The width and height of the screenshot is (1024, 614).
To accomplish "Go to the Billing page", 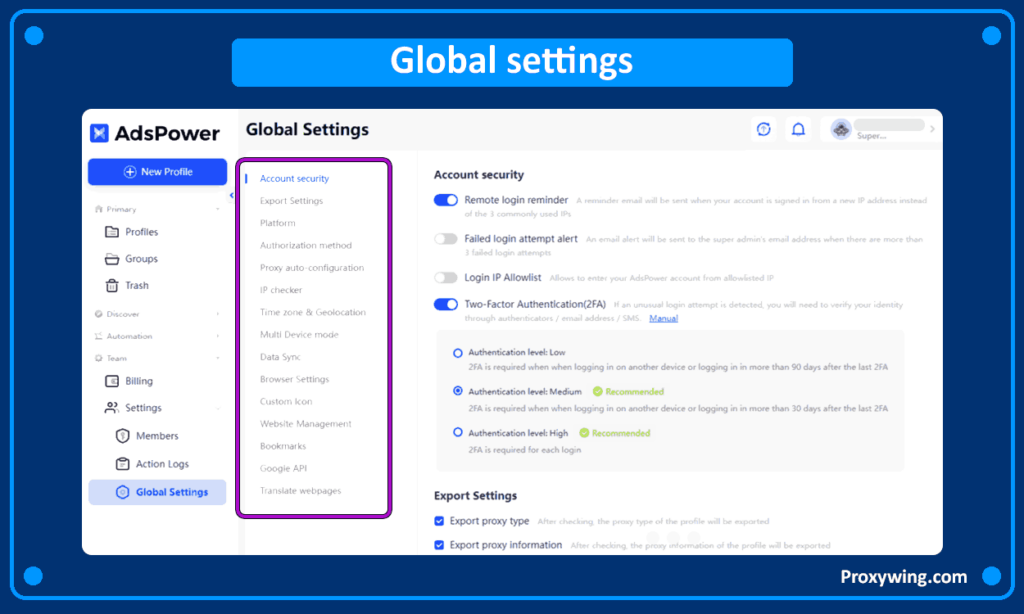I will (x=139, y=381).
